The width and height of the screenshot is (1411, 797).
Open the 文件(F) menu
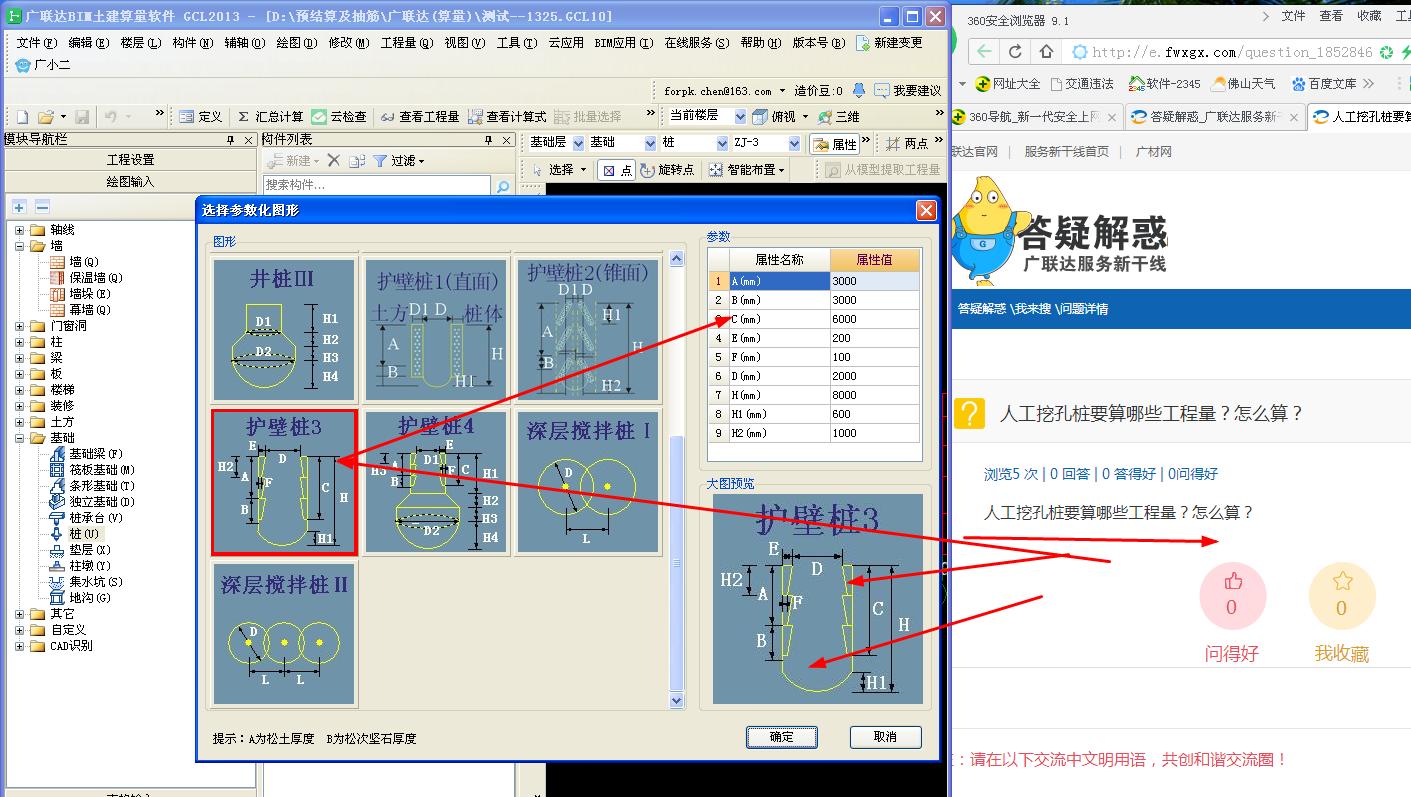pyautogui.click(x=36, y=43)
